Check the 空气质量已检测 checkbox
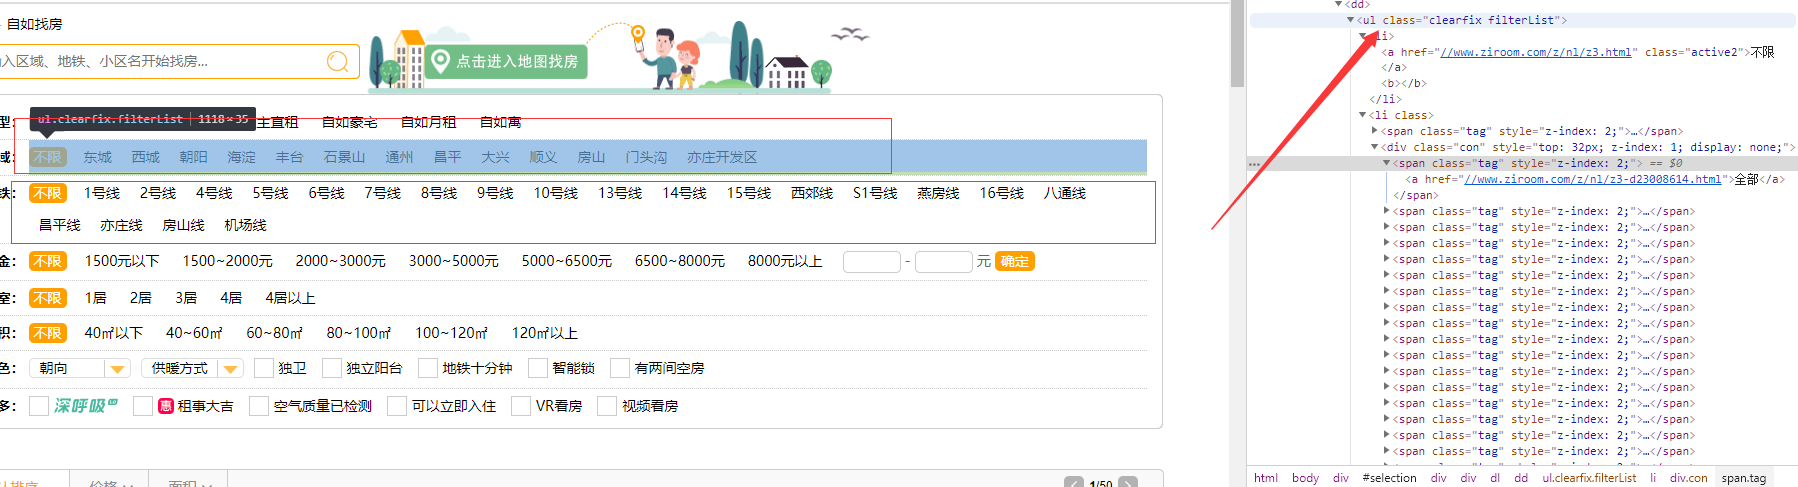Image resolution: width=1798 pixels, height=487 pixels. click(x=259, y=405)
